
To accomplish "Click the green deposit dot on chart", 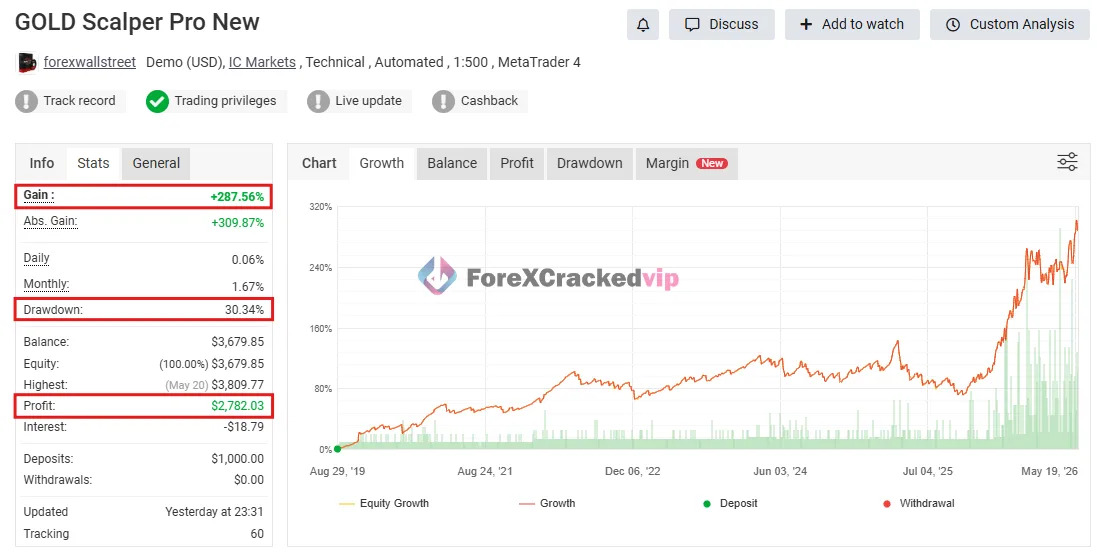I will tap(338, 449).
